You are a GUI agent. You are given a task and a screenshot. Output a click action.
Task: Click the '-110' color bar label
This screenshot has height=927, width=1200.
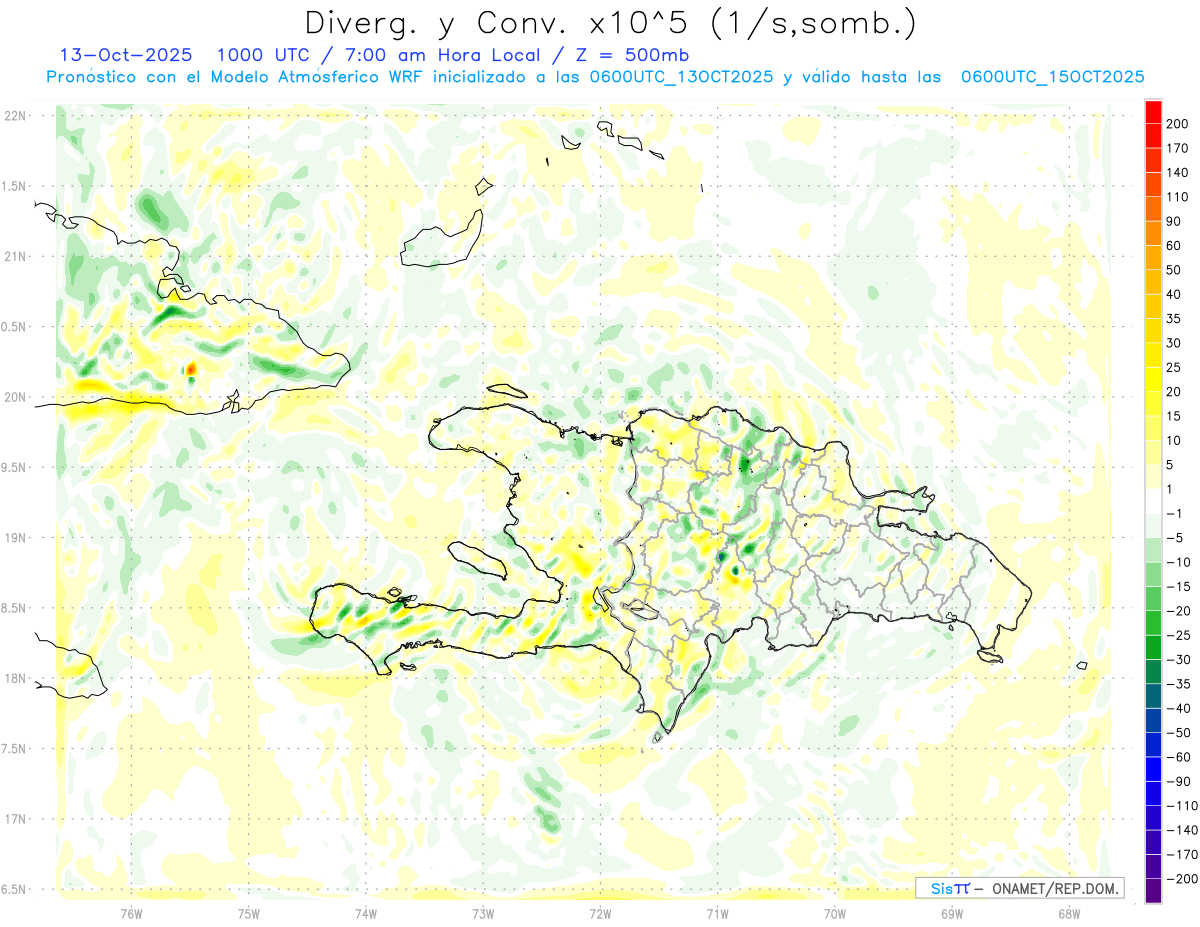(1183, 805)
